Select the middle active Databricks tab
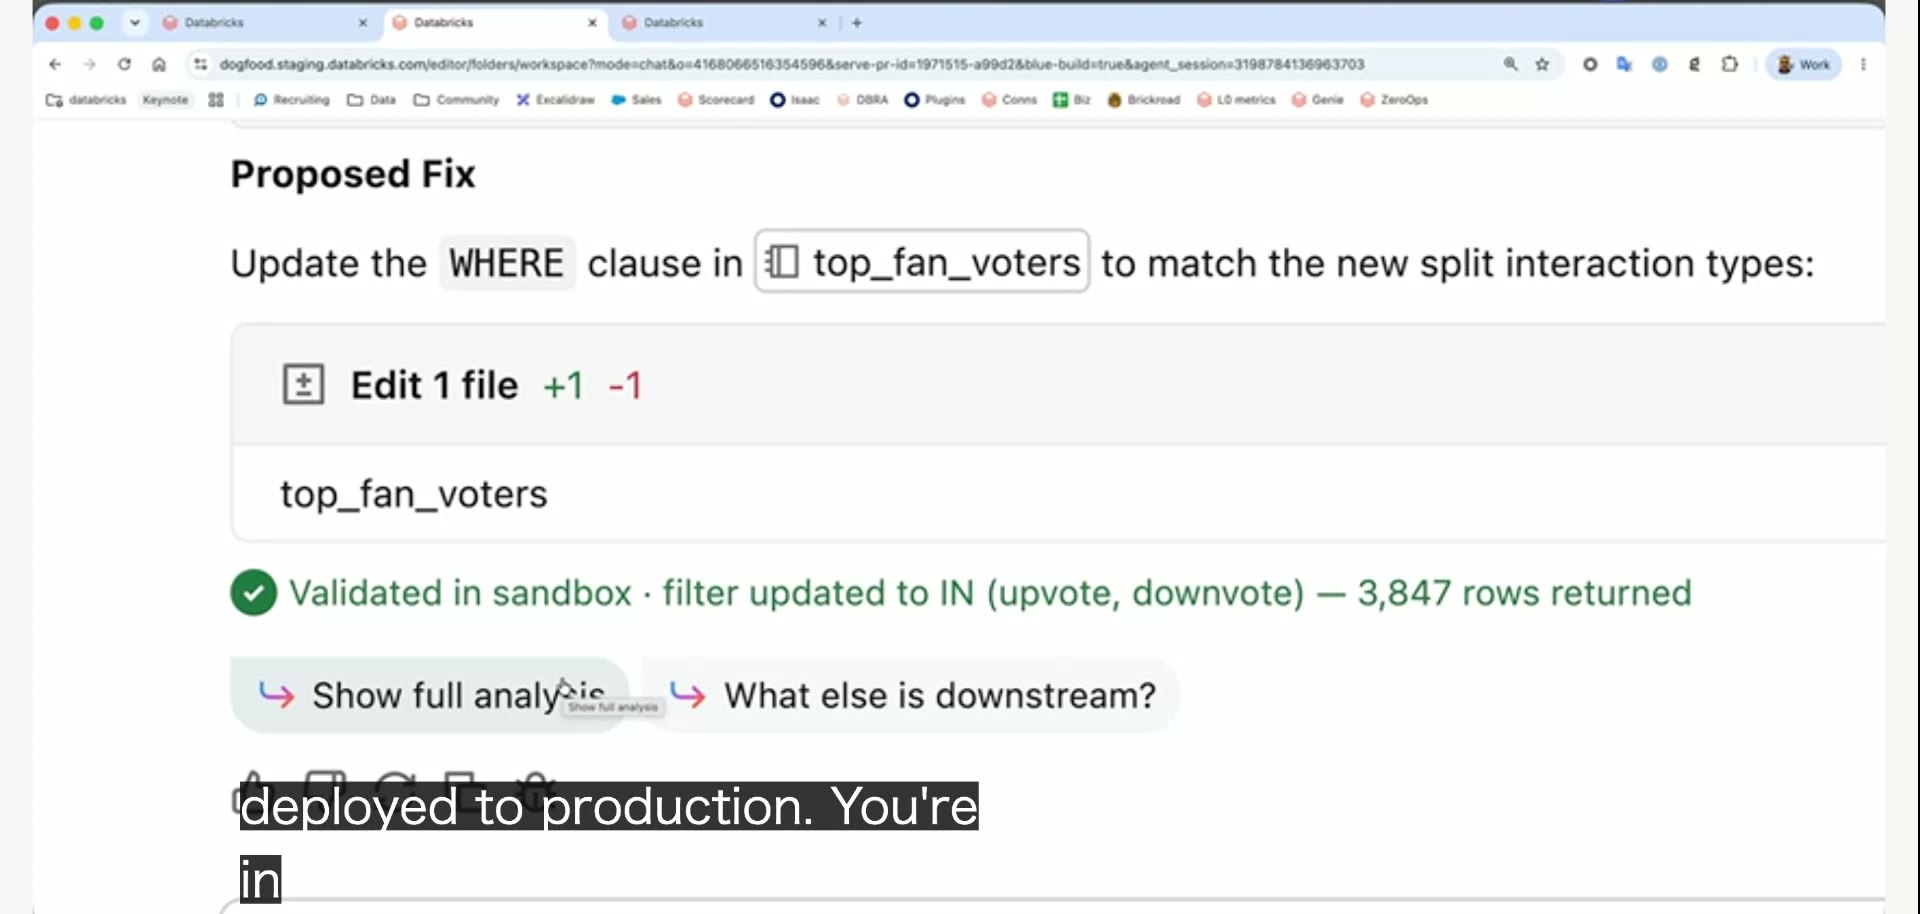This screenshot has width=1920, height=914. point(495,22)
